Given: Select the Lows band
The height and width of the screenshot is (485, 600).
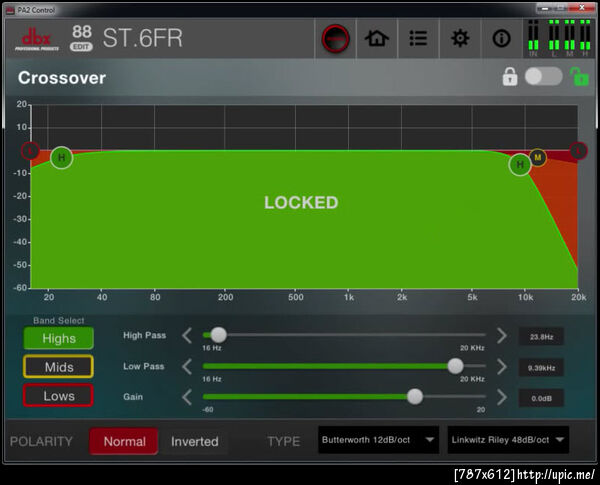Looking at the screenshot, I should click(59, 395).
